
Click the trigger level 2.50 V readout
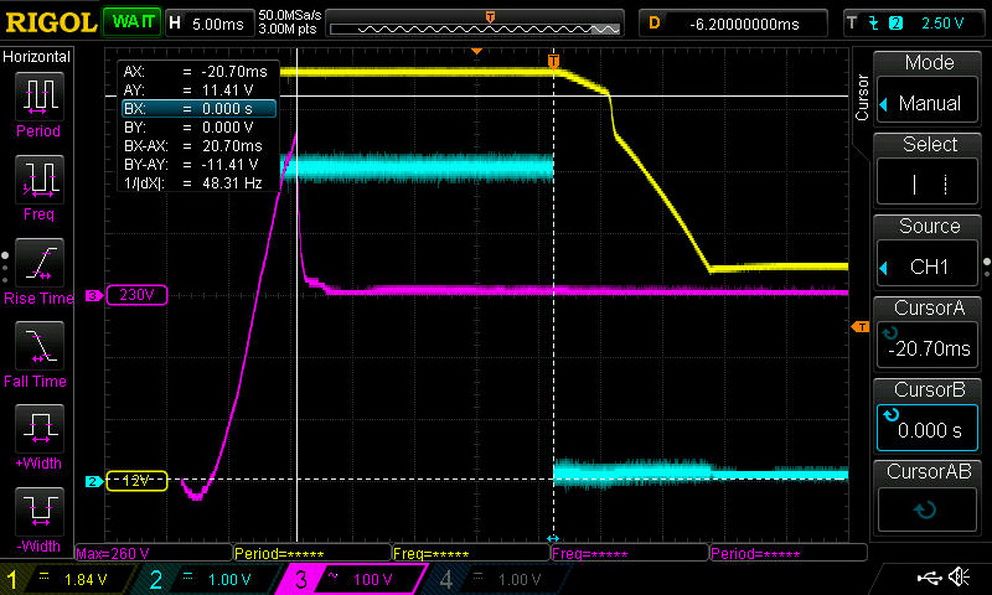[942, 23]
